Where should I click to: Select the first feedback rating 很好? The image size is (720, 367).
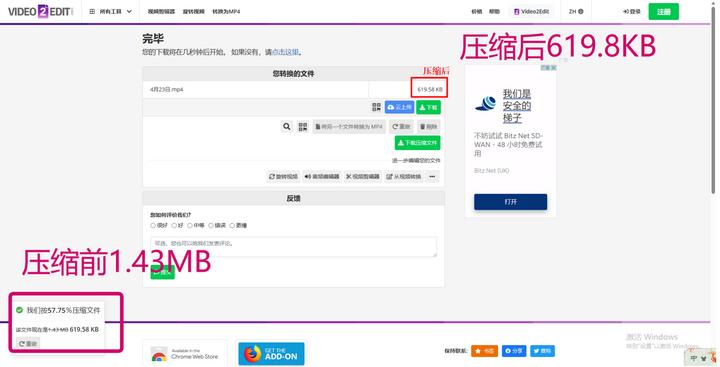153,226
